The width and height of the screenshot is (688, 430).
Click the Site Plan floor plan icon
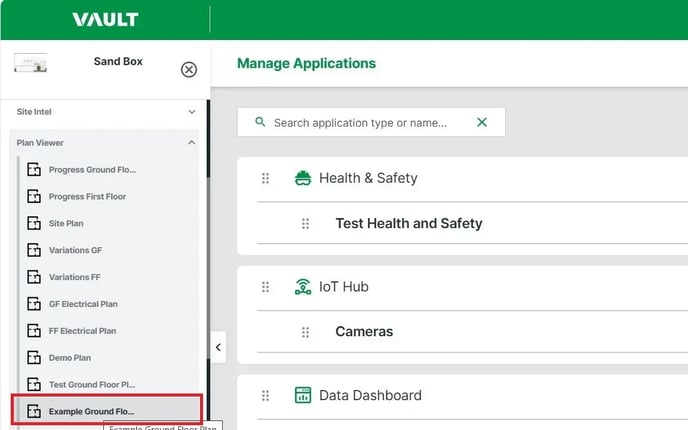(33, 223)
